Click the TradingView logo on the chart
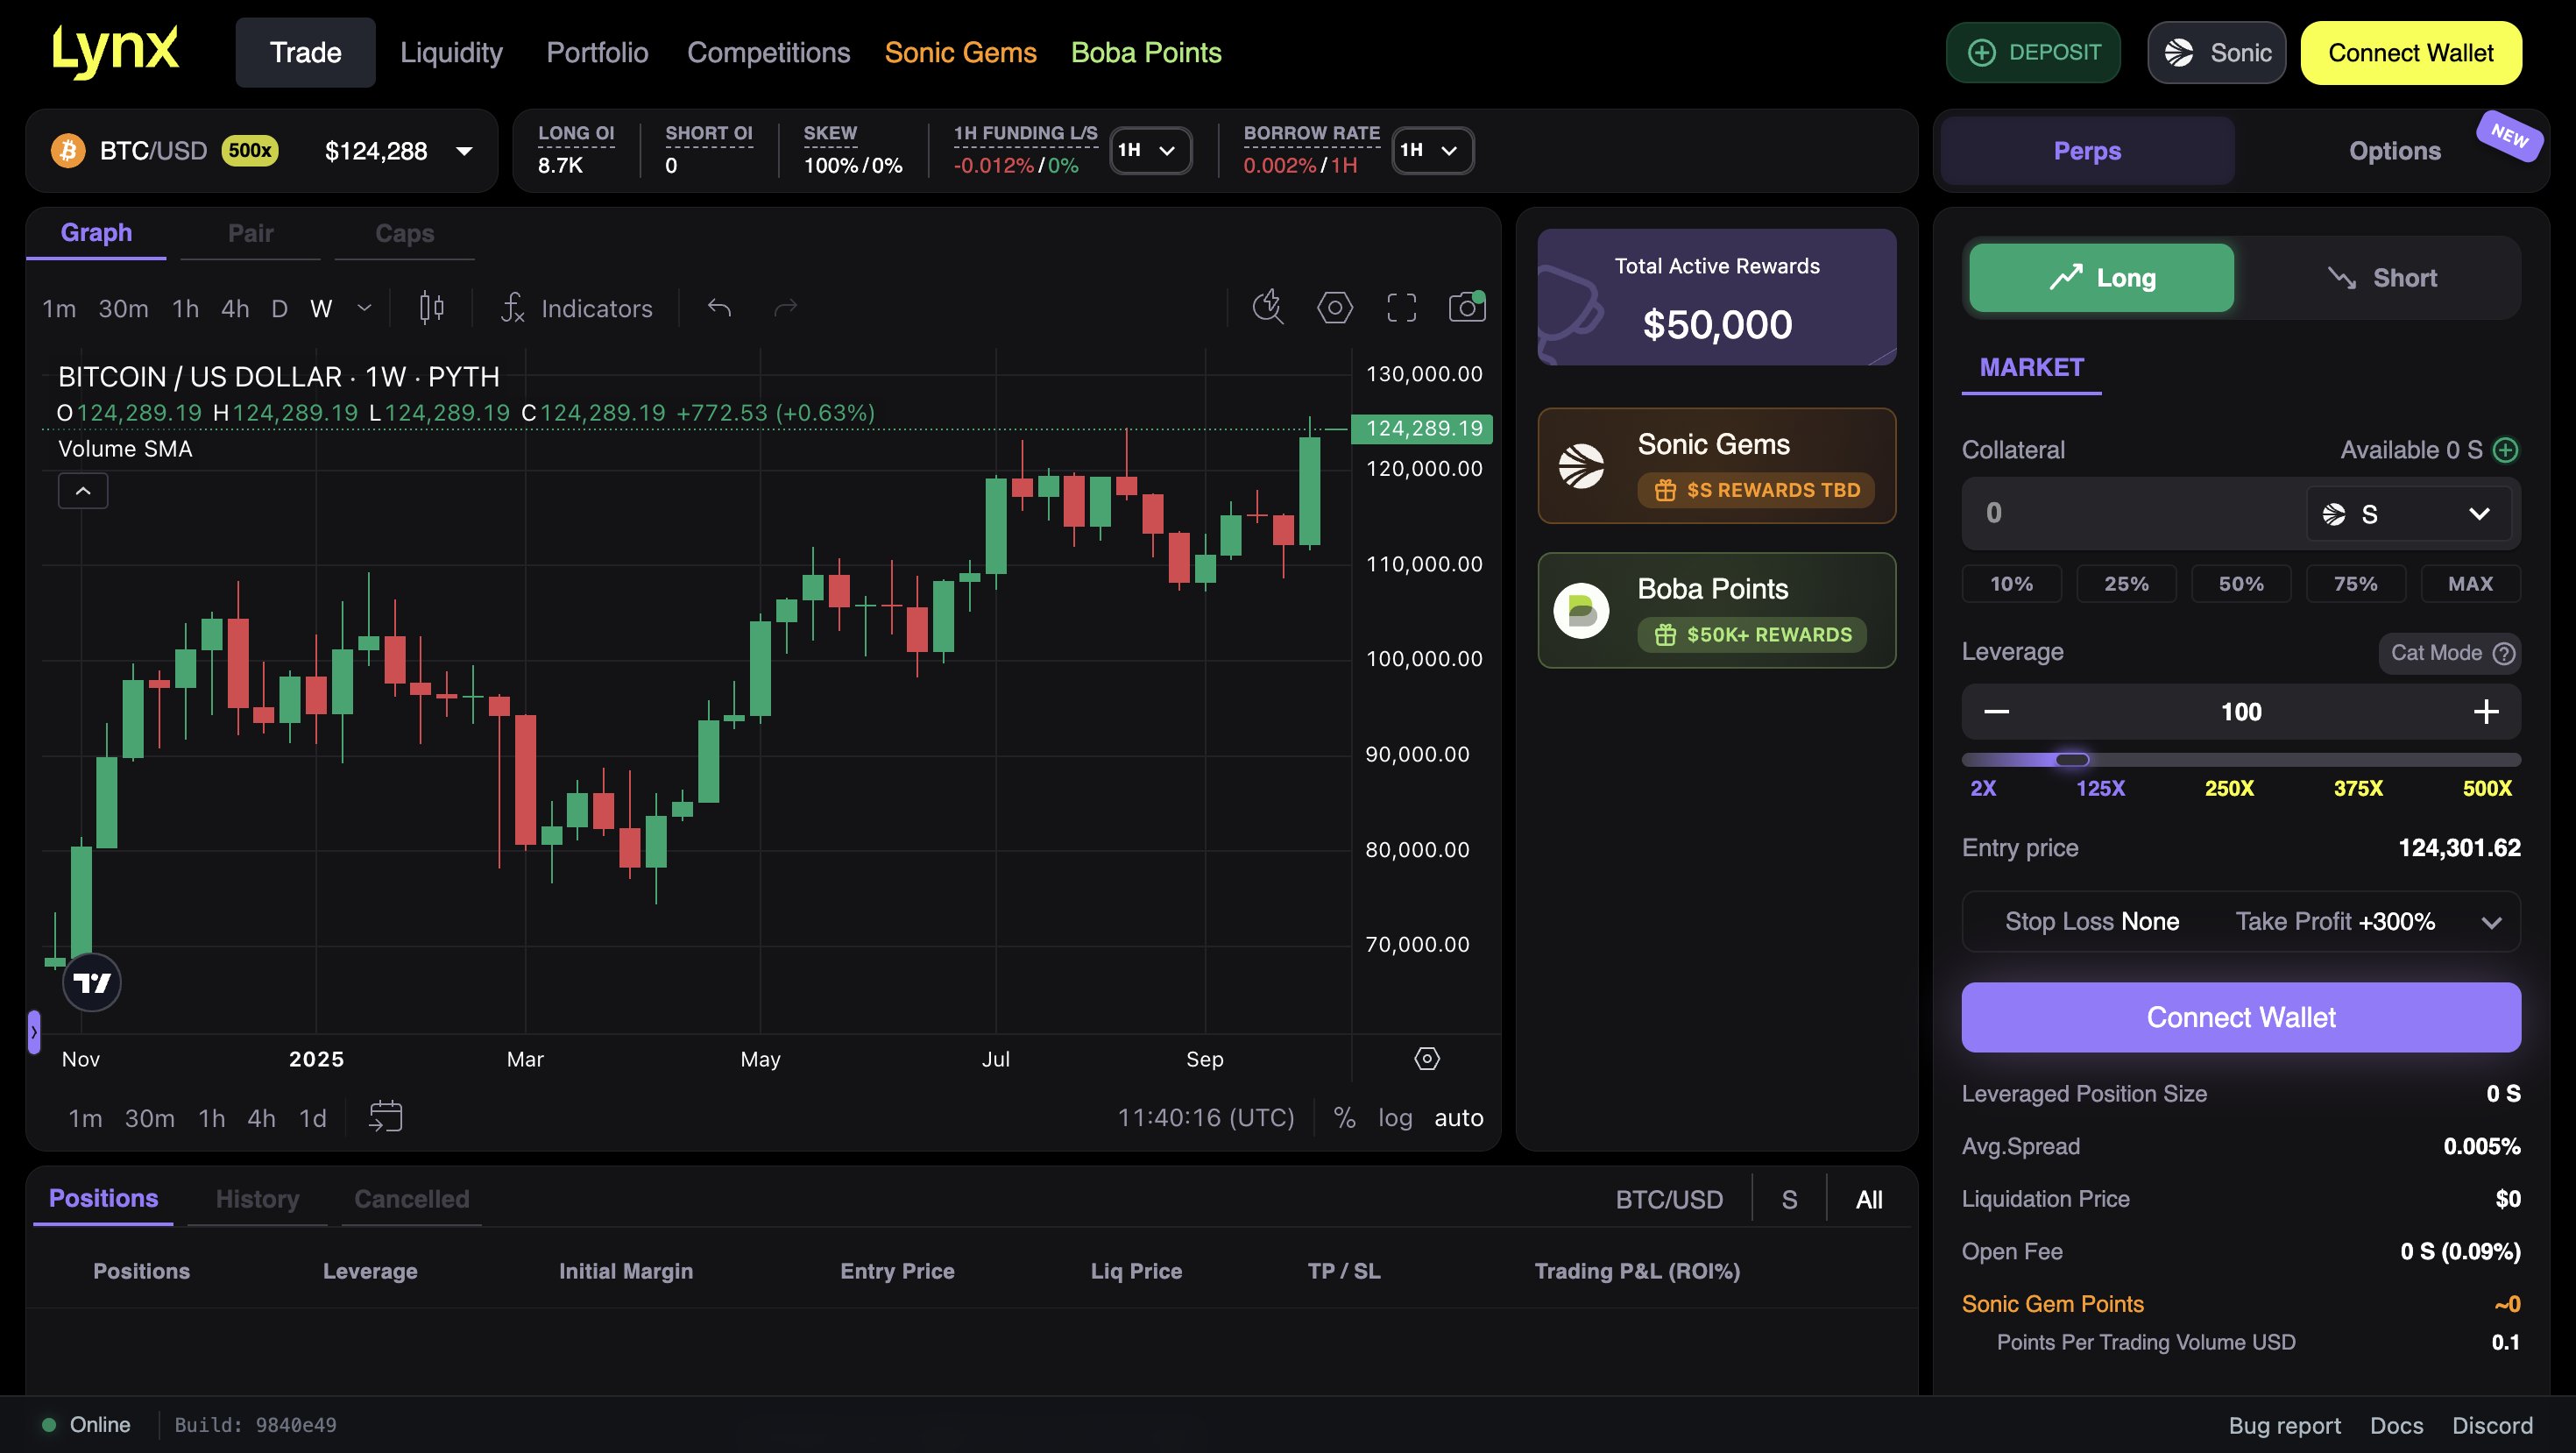This screenshot has width=2576, height=1453. point(91,981)
